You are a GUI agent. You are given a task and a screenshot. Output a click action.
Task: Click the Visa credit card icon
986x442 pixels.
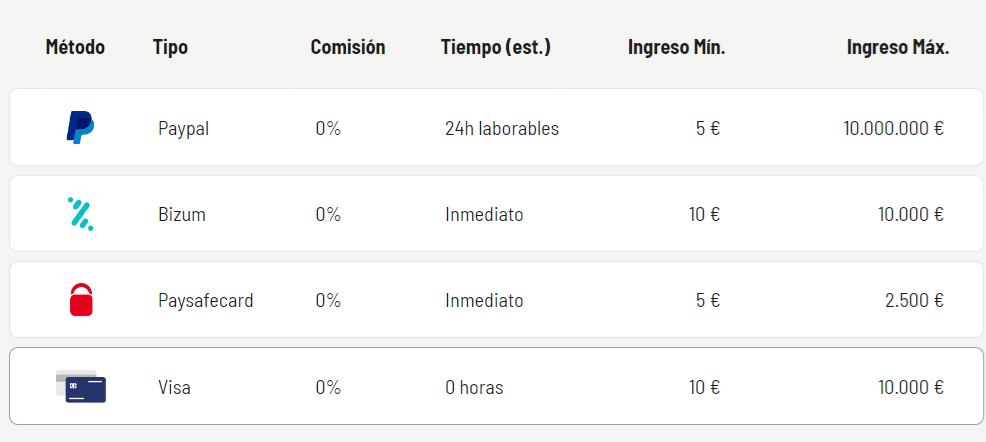click(81, 387)
